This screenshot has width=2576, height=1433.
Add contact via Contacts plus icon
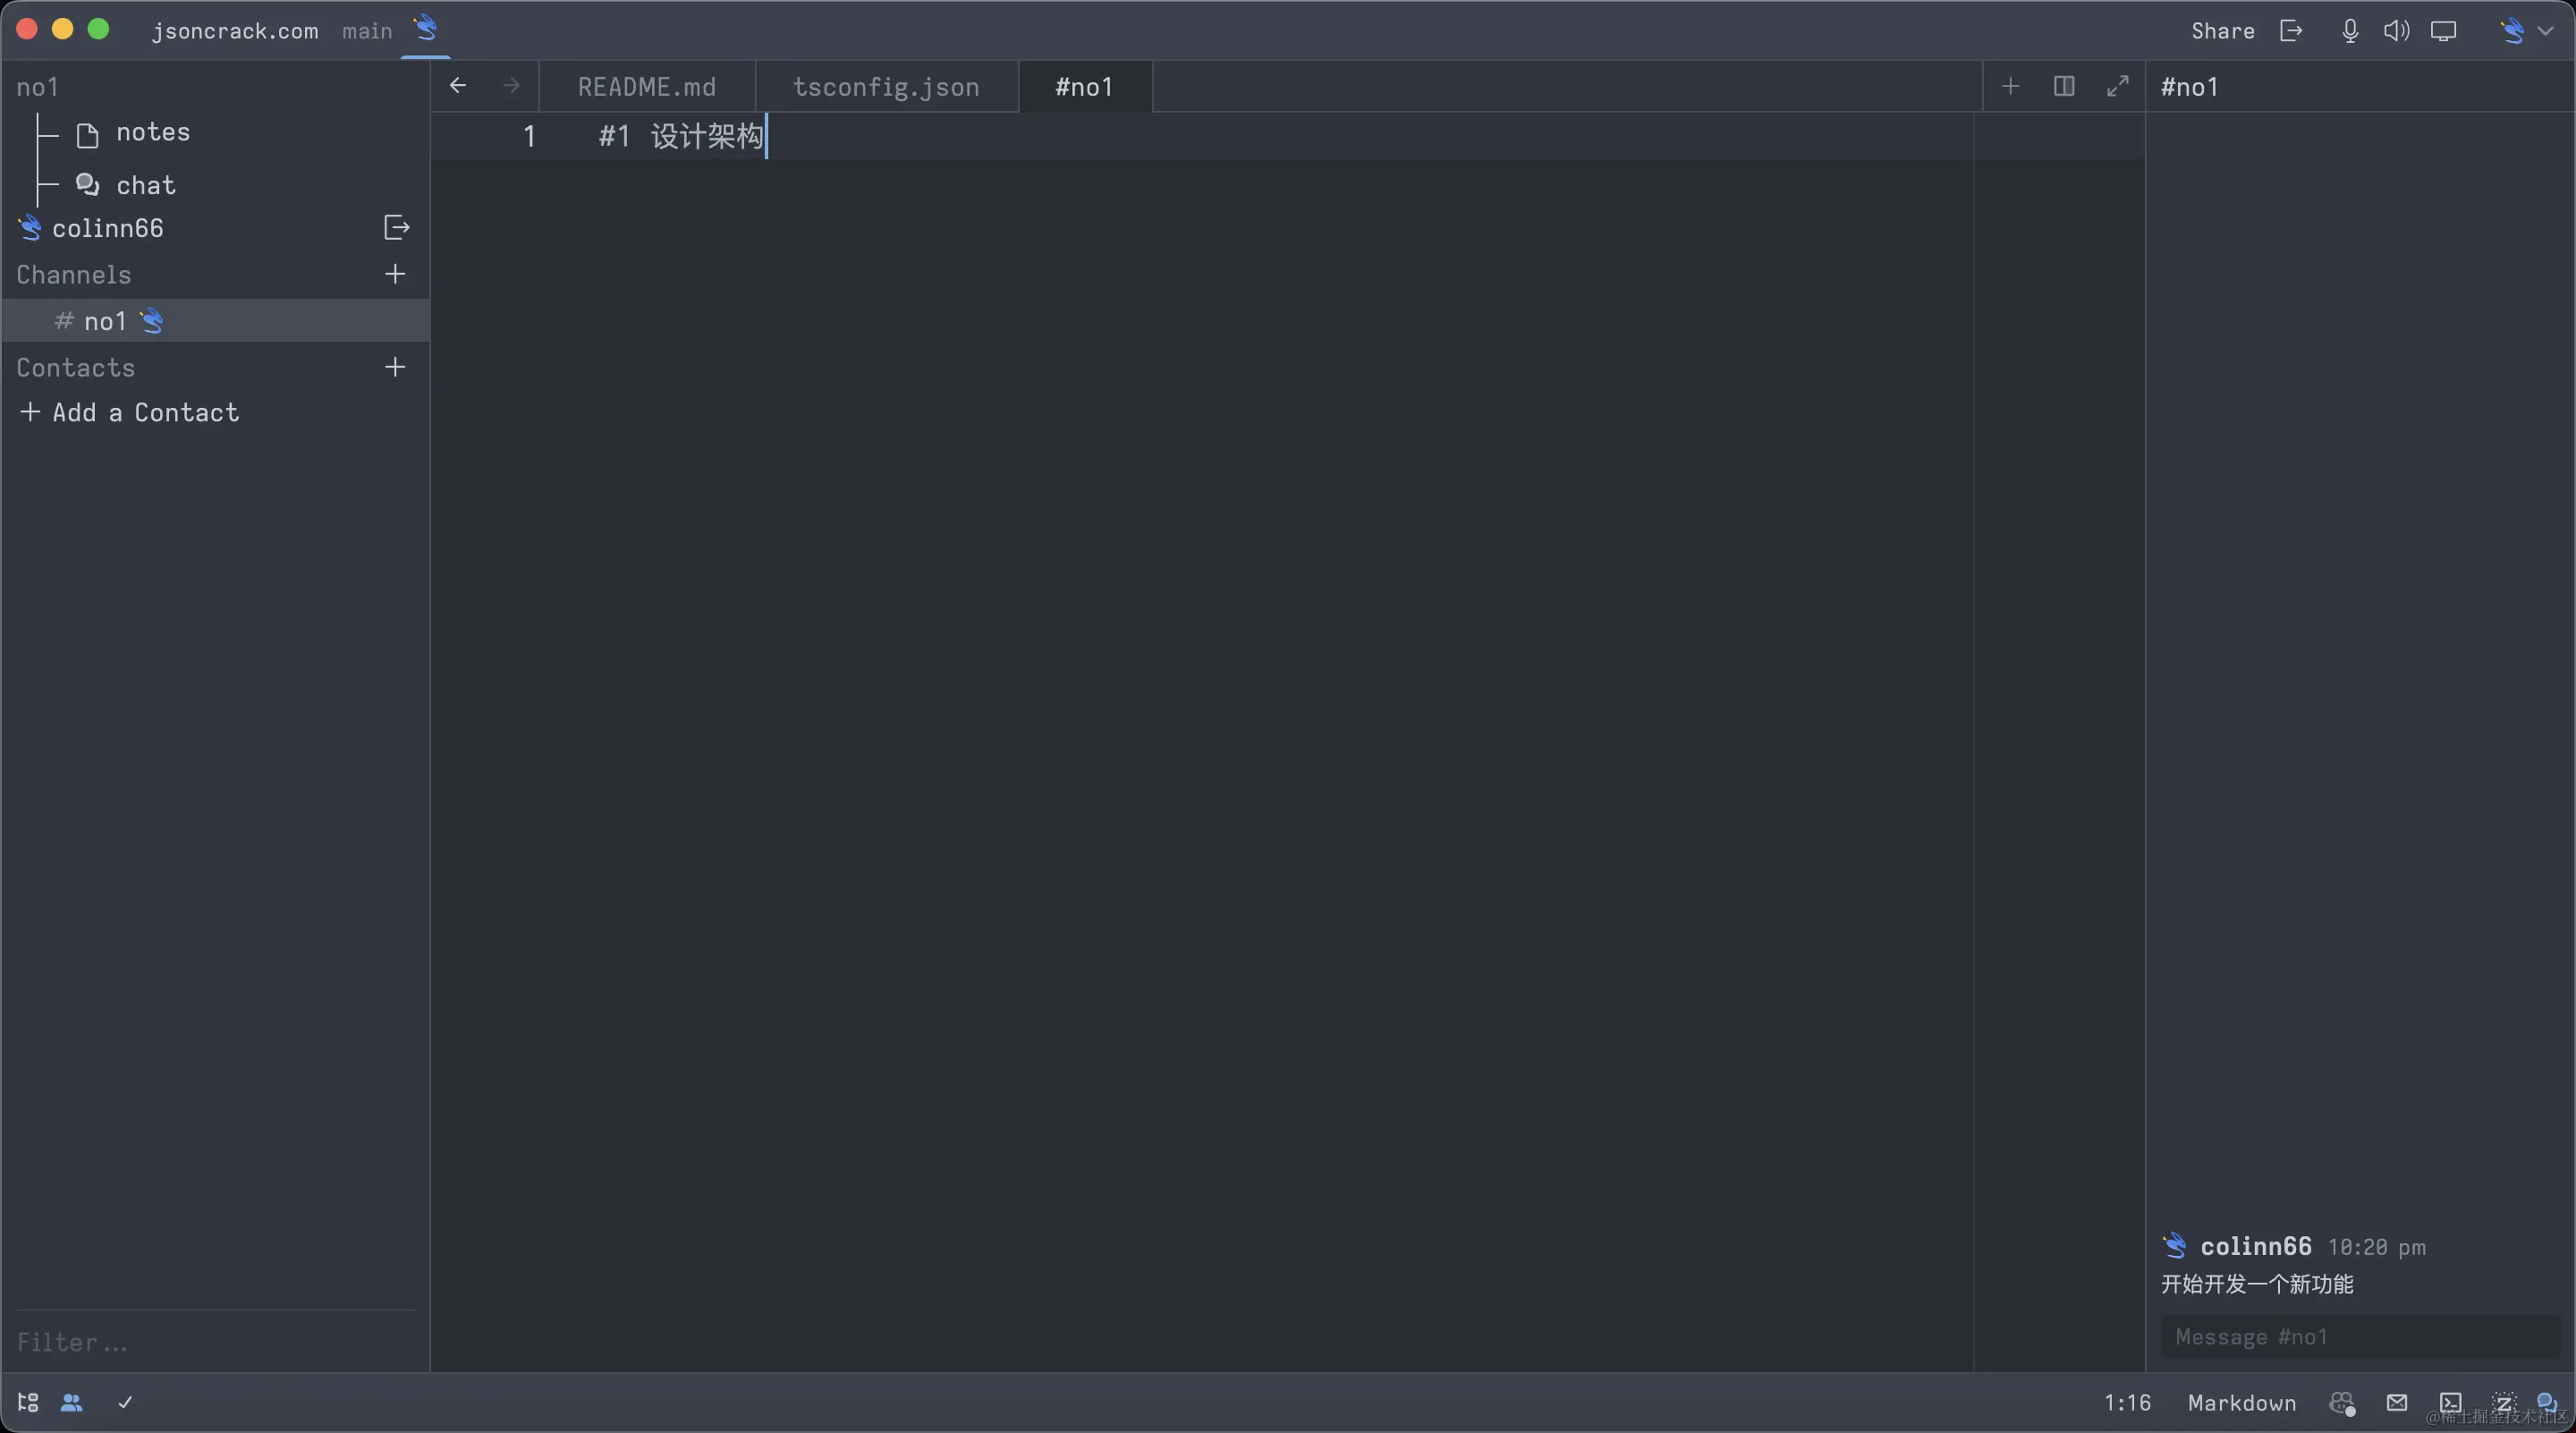click(x=395, y=367)
